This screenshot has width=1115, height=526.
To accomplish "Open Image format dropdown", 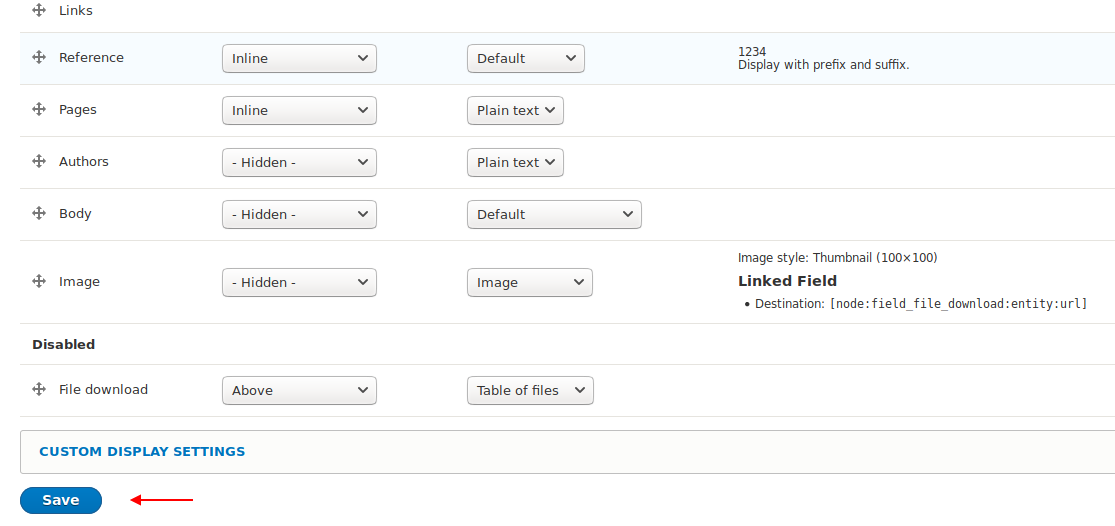I will click(x=529, y=283).
